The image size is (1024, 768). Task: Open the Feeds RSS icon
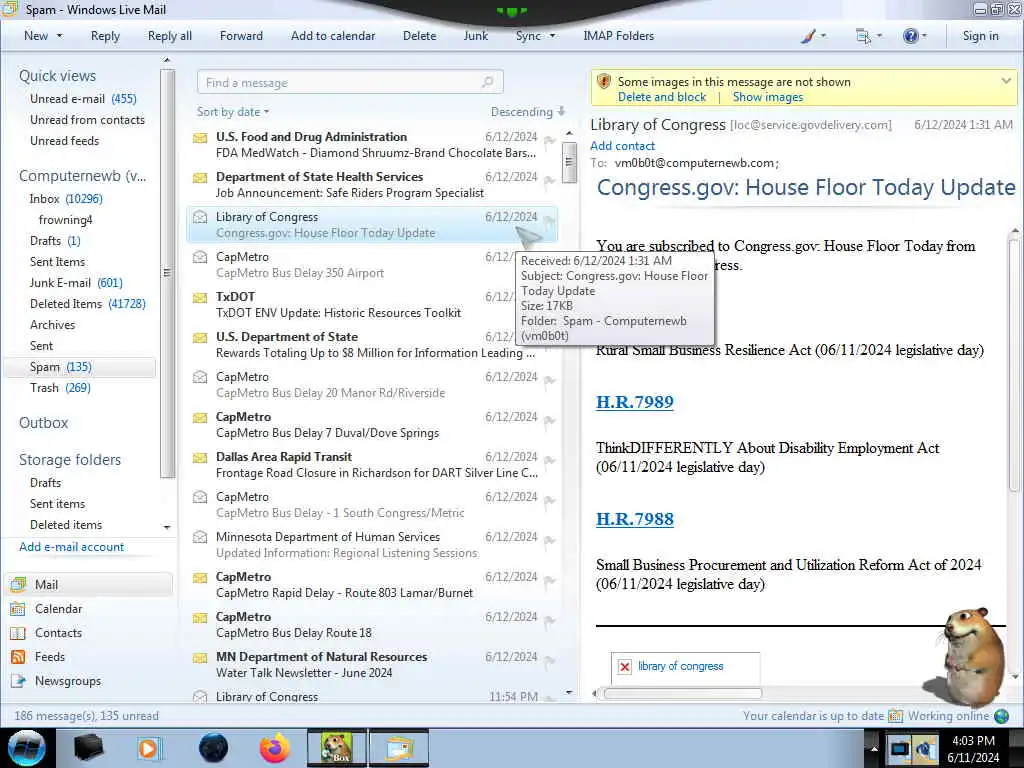coord(18,657)
